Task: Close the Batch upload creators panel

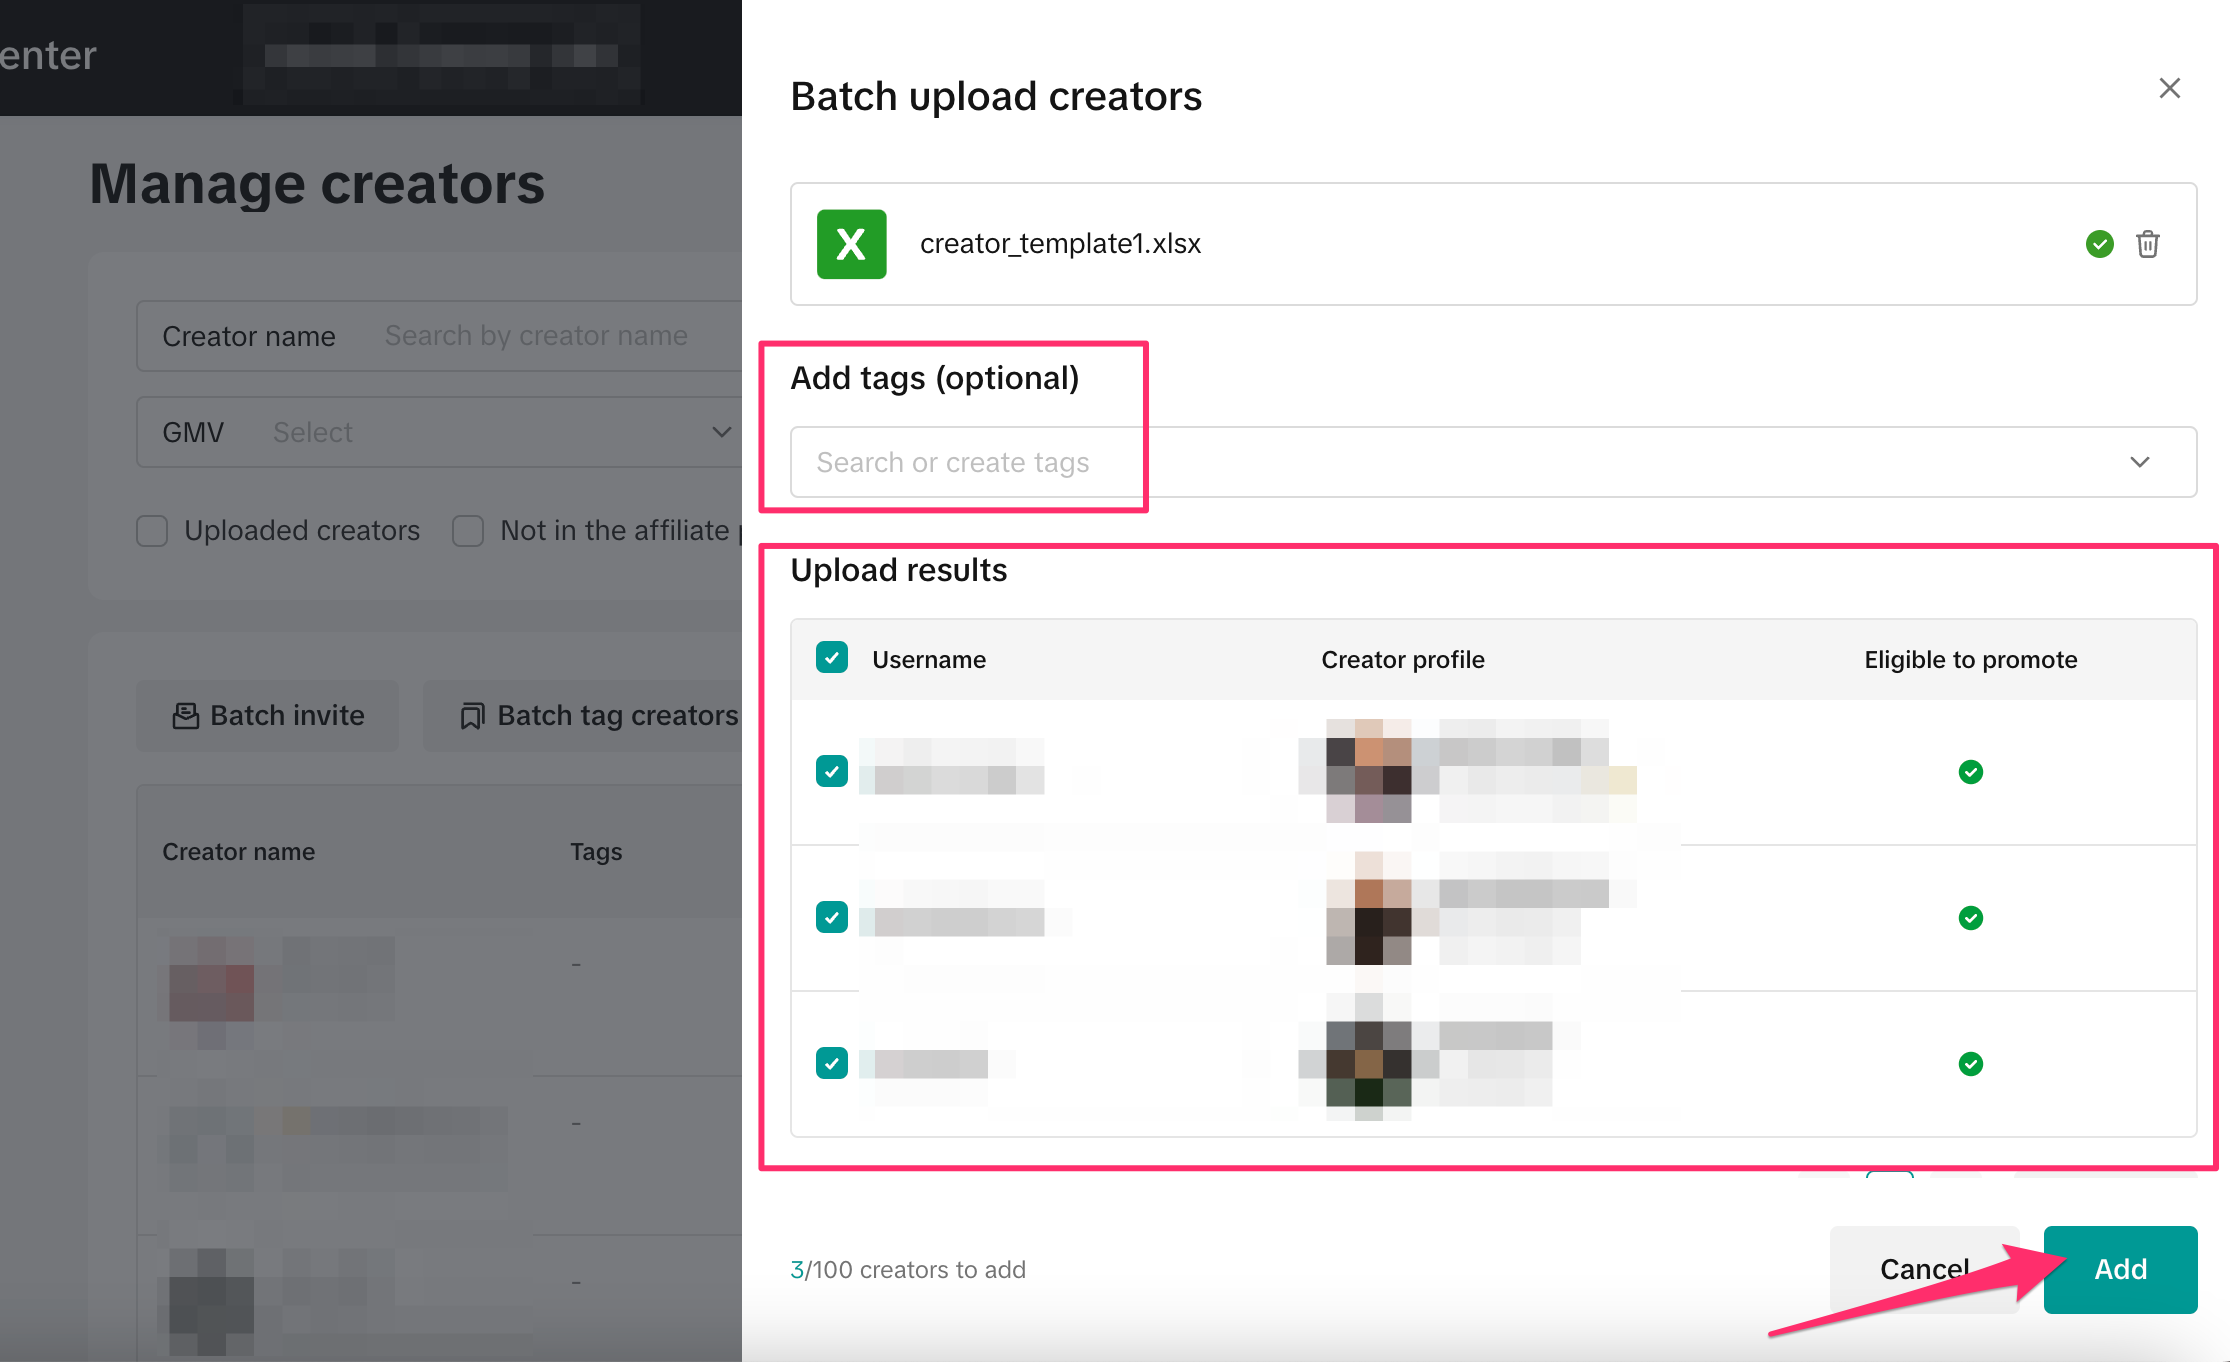Action: (x=2169, y=88)
